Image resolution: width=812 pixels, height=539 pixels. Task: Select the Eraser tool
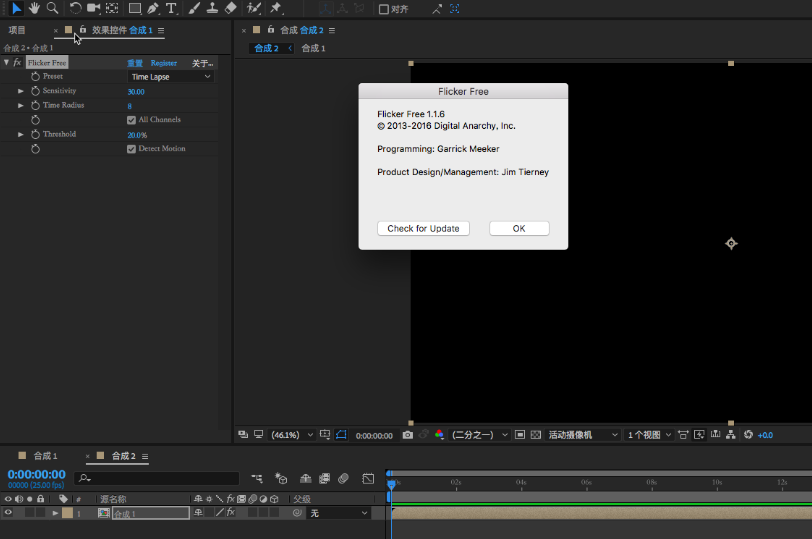[x=230, y=8]
